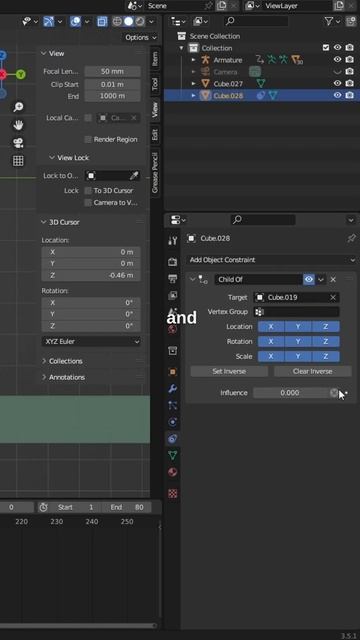This screenshot has height=640, width=360.
Task: Click the Clear Inverse button
Action: pos(313,371)
